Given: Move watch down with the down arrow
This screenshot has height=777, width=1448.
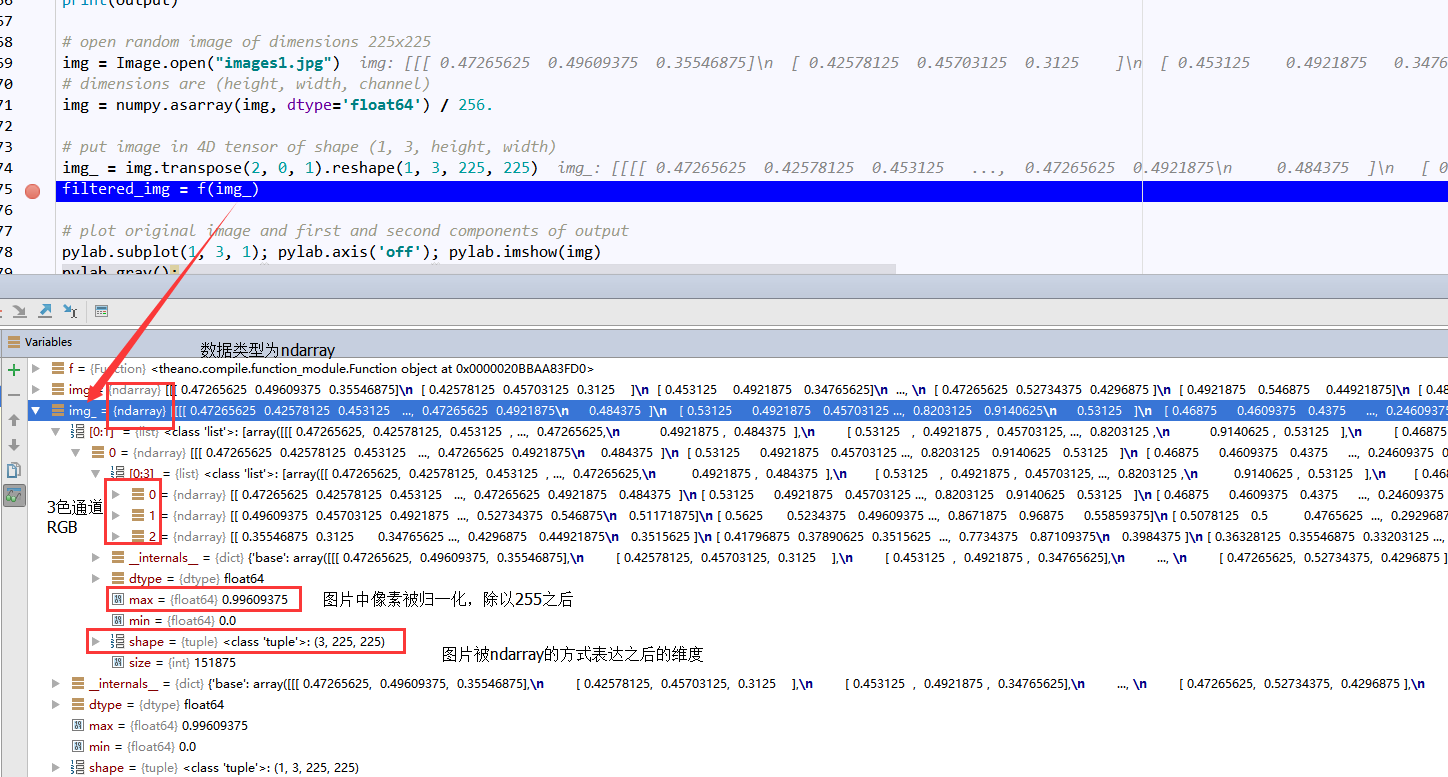Looking at the screenshot, I should point(14,445).
